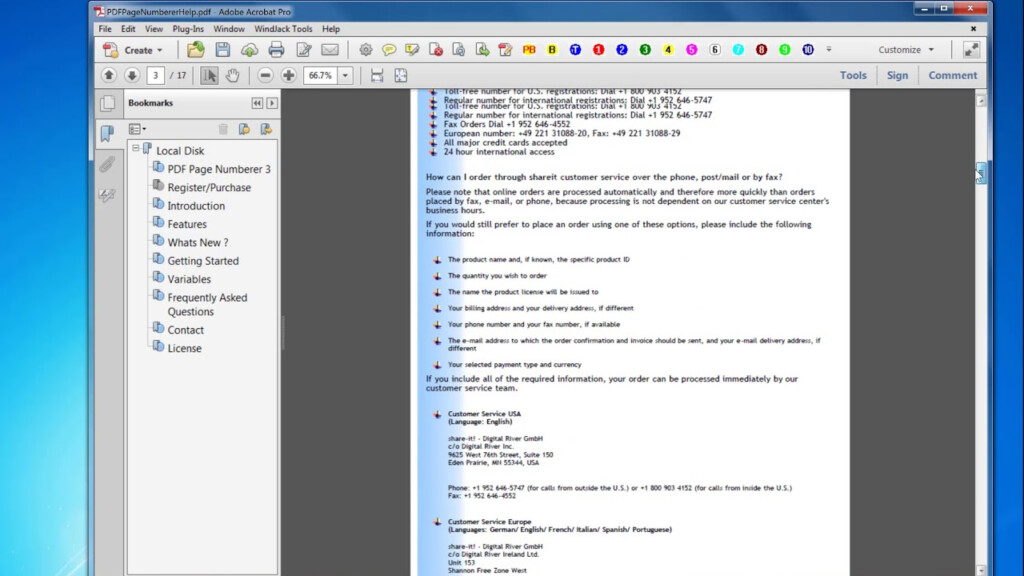Open the Create dropdown
Image resolution: width=1024 pixels, height=576 pixels.
133,50
